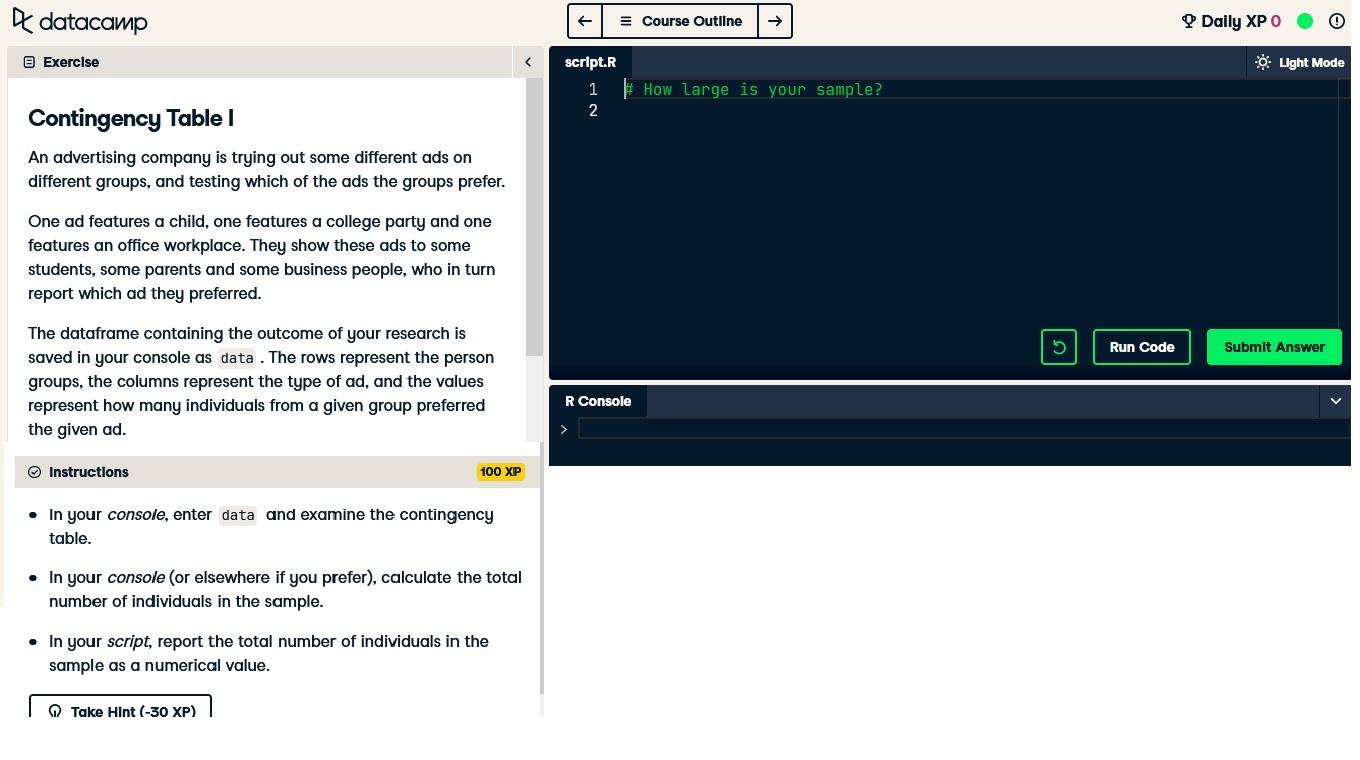Click the DataCamp logo
Viewport: 1360px width, 760px height.
79,21
